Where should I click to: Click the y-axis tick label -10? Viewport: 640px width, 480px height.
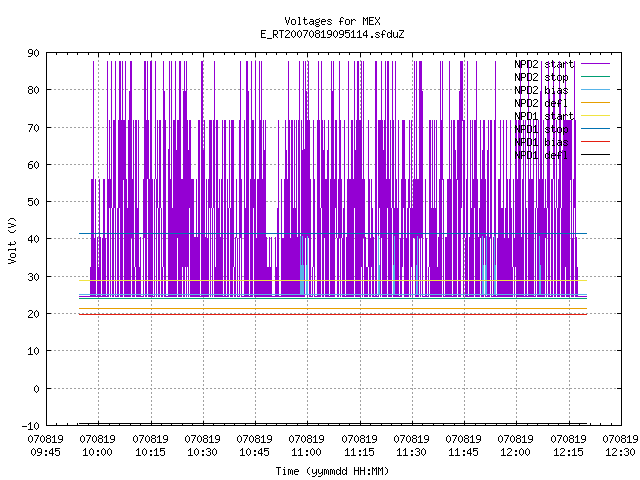31,426
